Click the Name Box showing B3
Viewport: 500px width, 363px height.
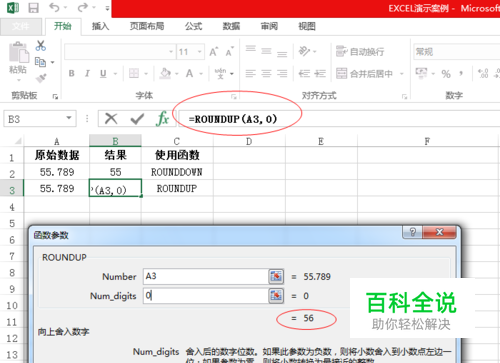(40, 119)
